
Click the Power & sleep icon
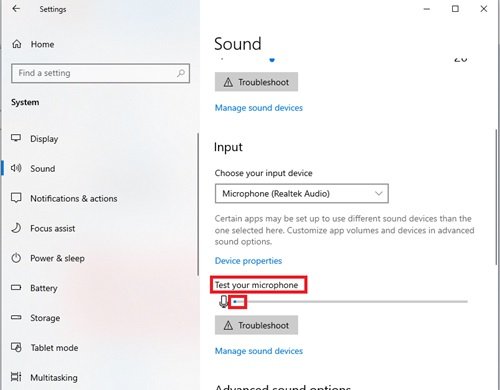[16, 258]
